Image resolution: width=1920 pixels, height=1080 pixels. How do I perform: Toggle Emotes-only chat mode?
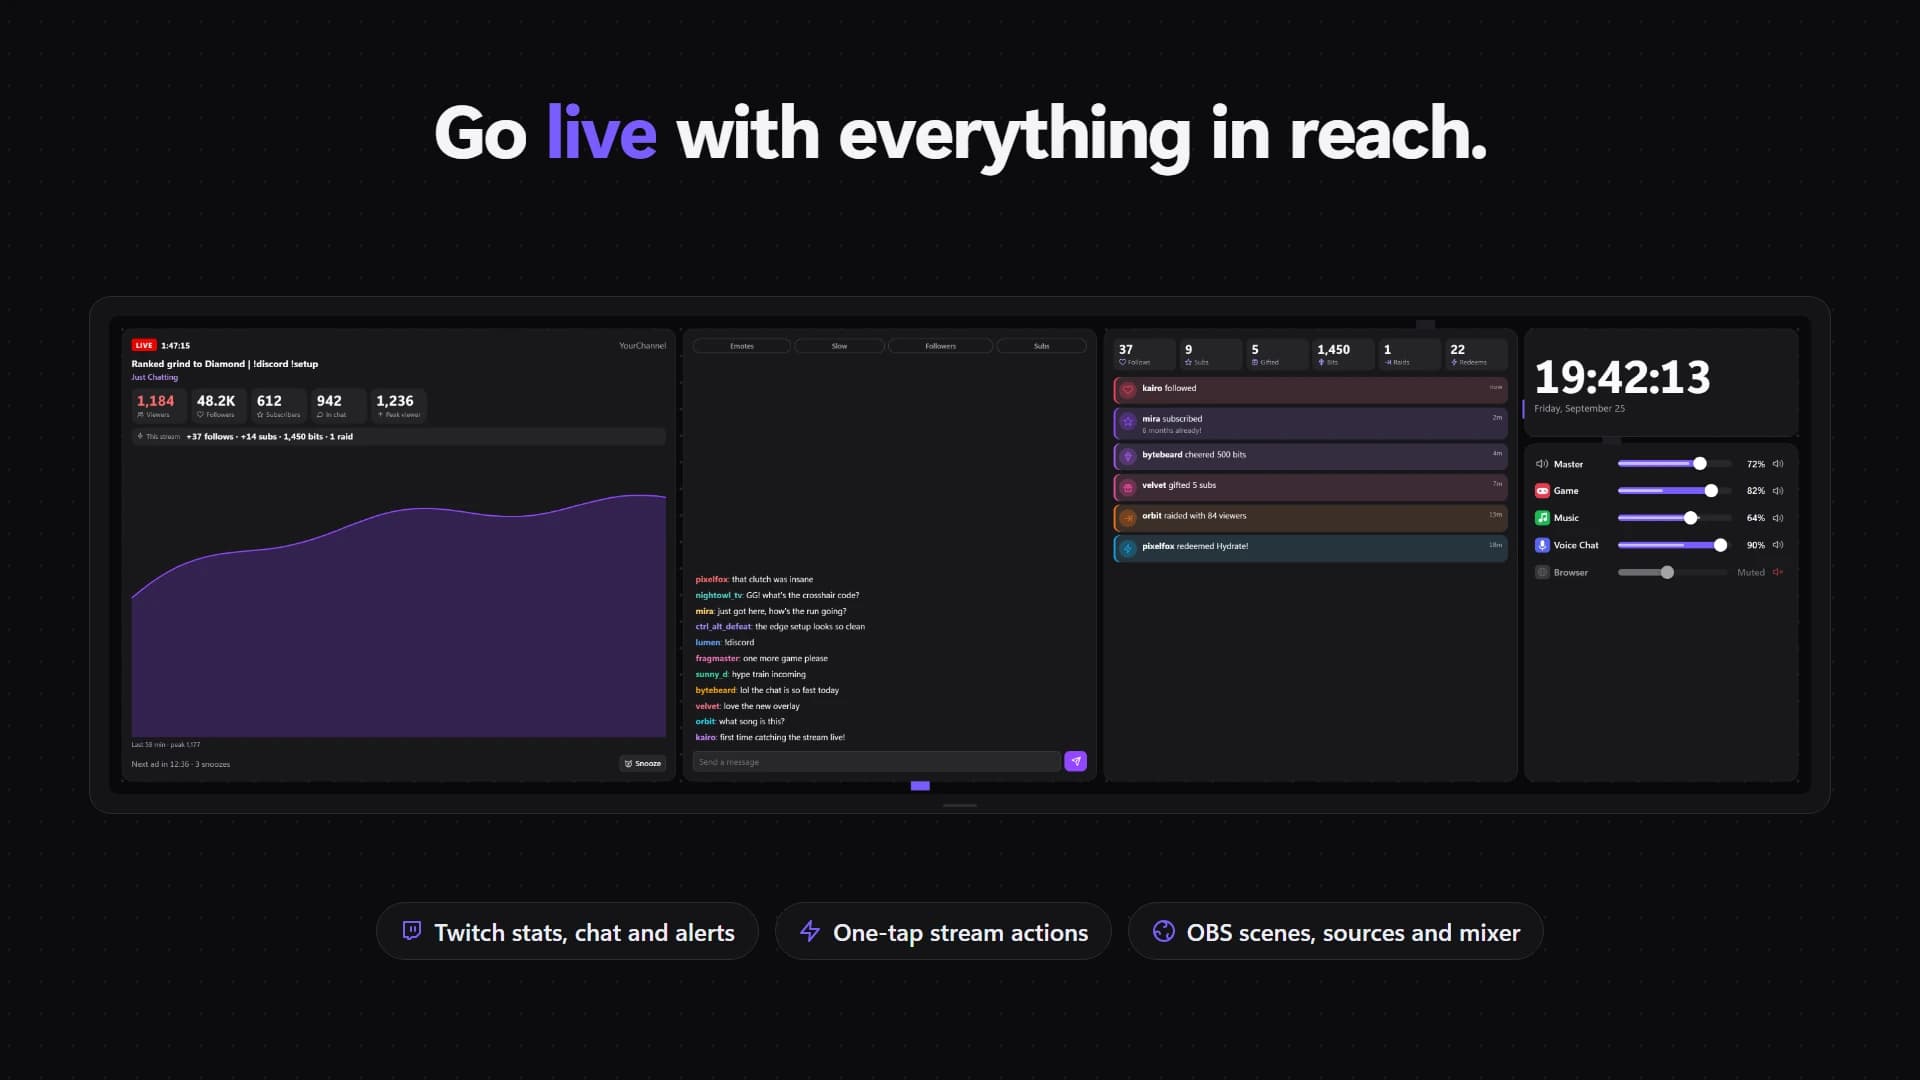(x=742, y=346)
